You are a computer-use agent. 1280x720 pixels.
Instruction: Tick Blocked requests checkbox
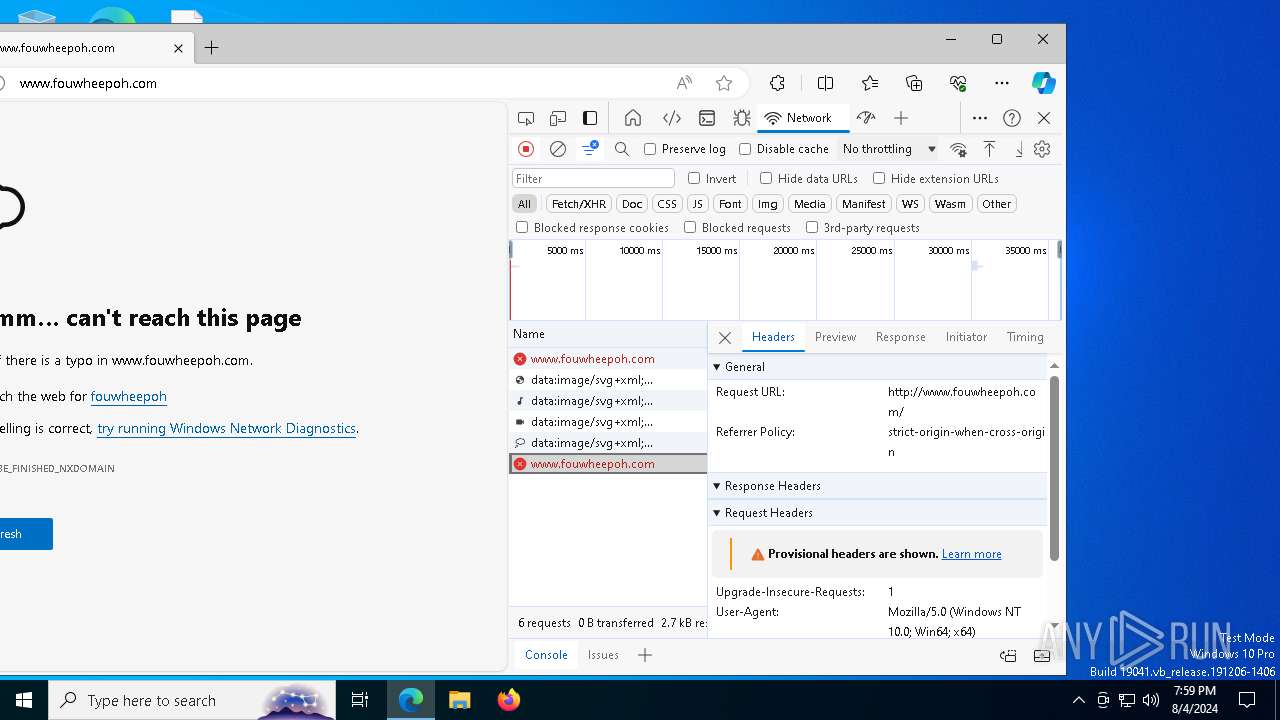click(690, 227)
